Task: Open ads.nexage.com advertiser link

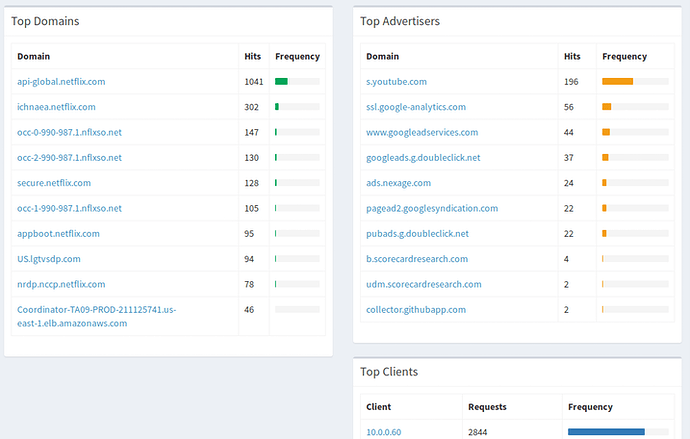Action: [x=399, y=183]
